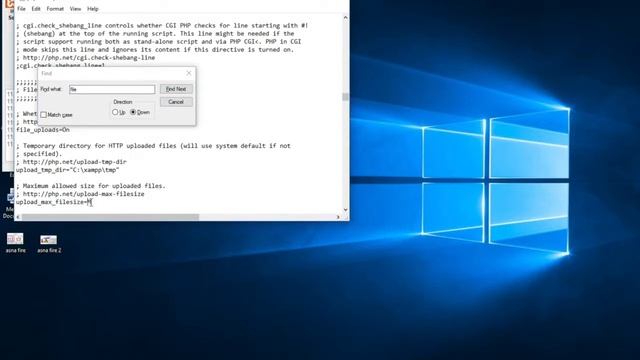Click the horizontal scrollbar right arrow

pyautogui.click(x=338, y=217)
